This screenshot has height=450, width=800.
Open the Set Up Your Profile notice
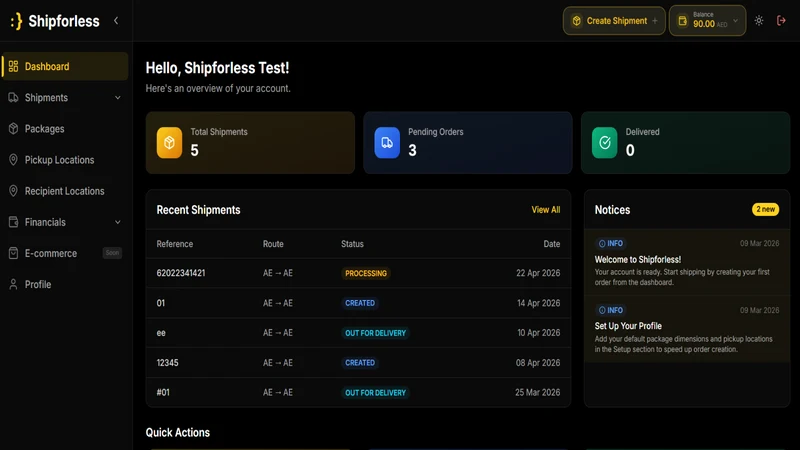[x=687, y=329]
